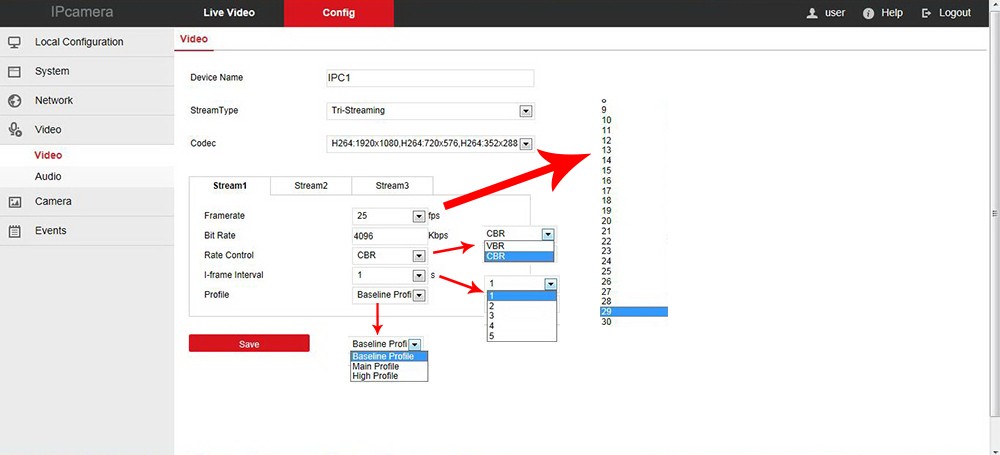Viewport: 1000px width, 455px height.
Task: Expand the Codec resolution dropdown
Action: 526,144
